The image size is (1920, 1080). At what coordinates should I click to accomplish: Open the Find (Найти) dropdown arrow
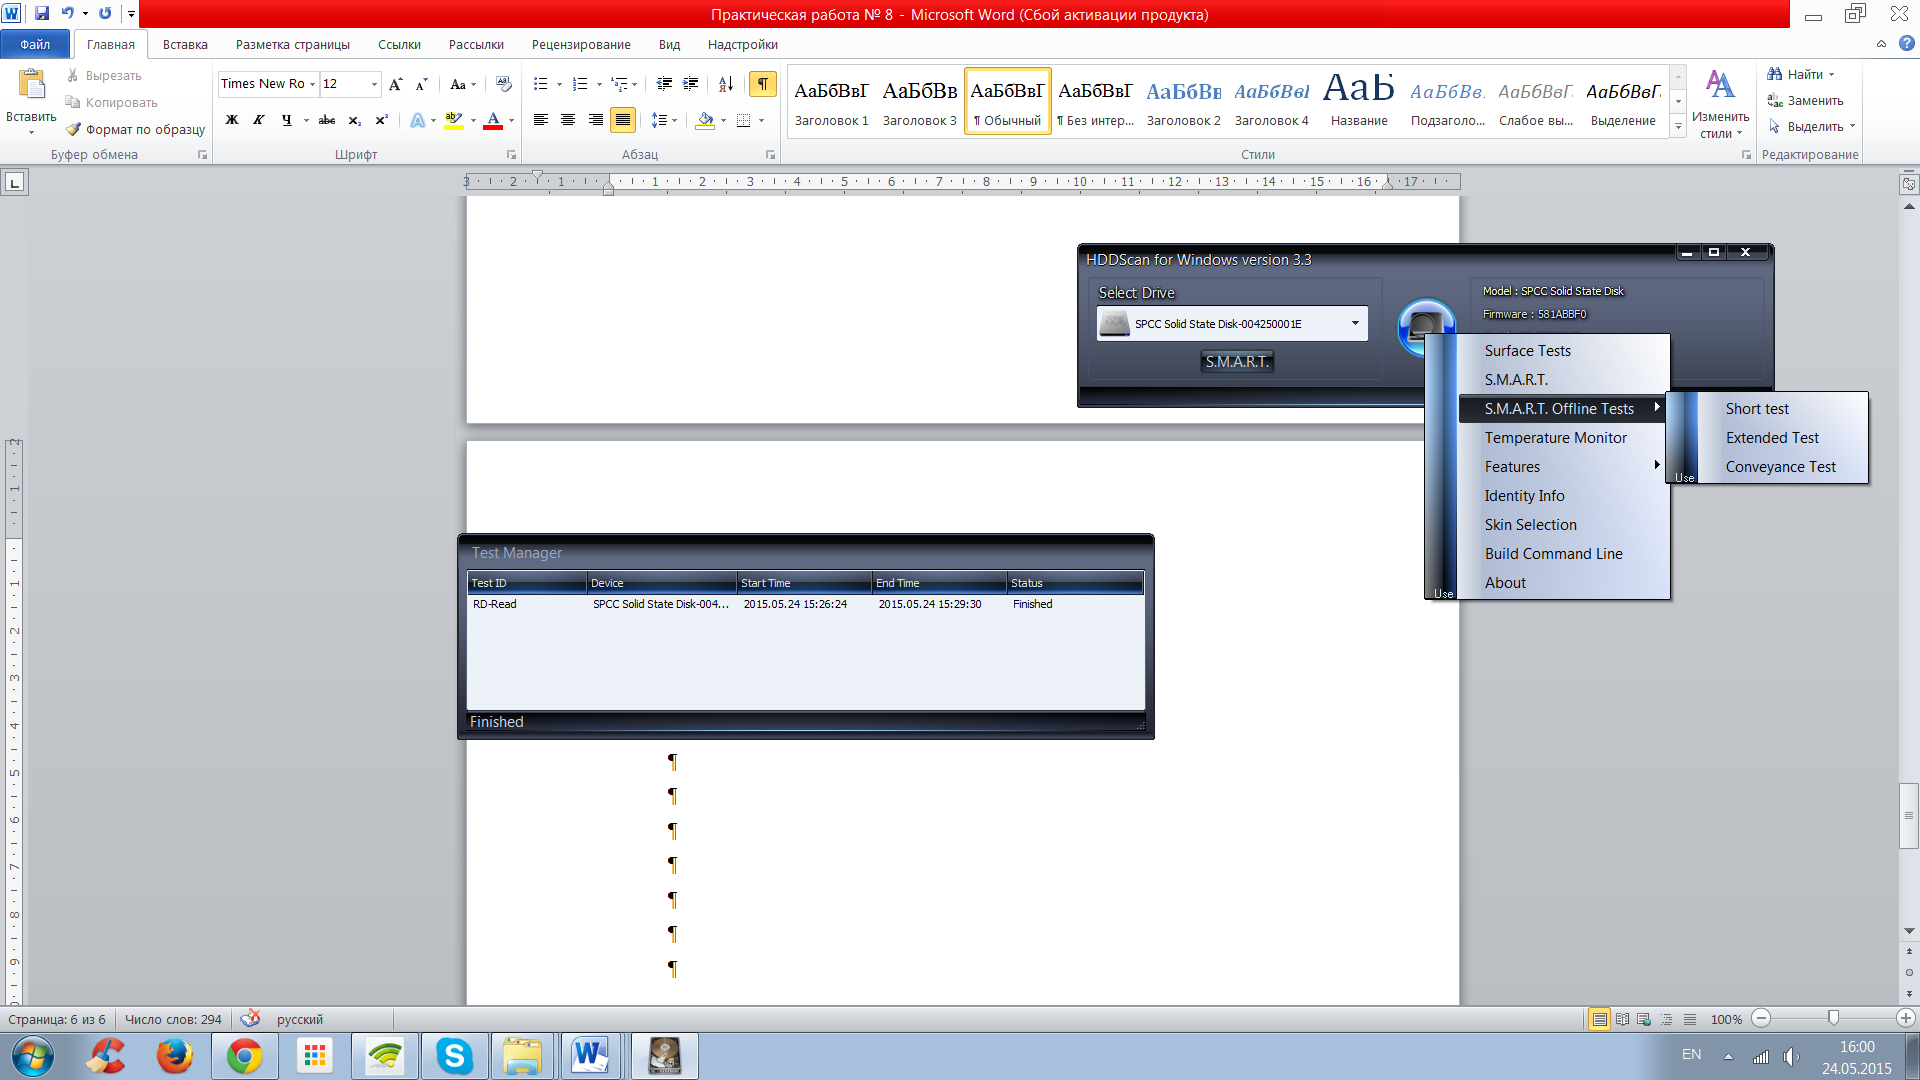[1832, 74]
